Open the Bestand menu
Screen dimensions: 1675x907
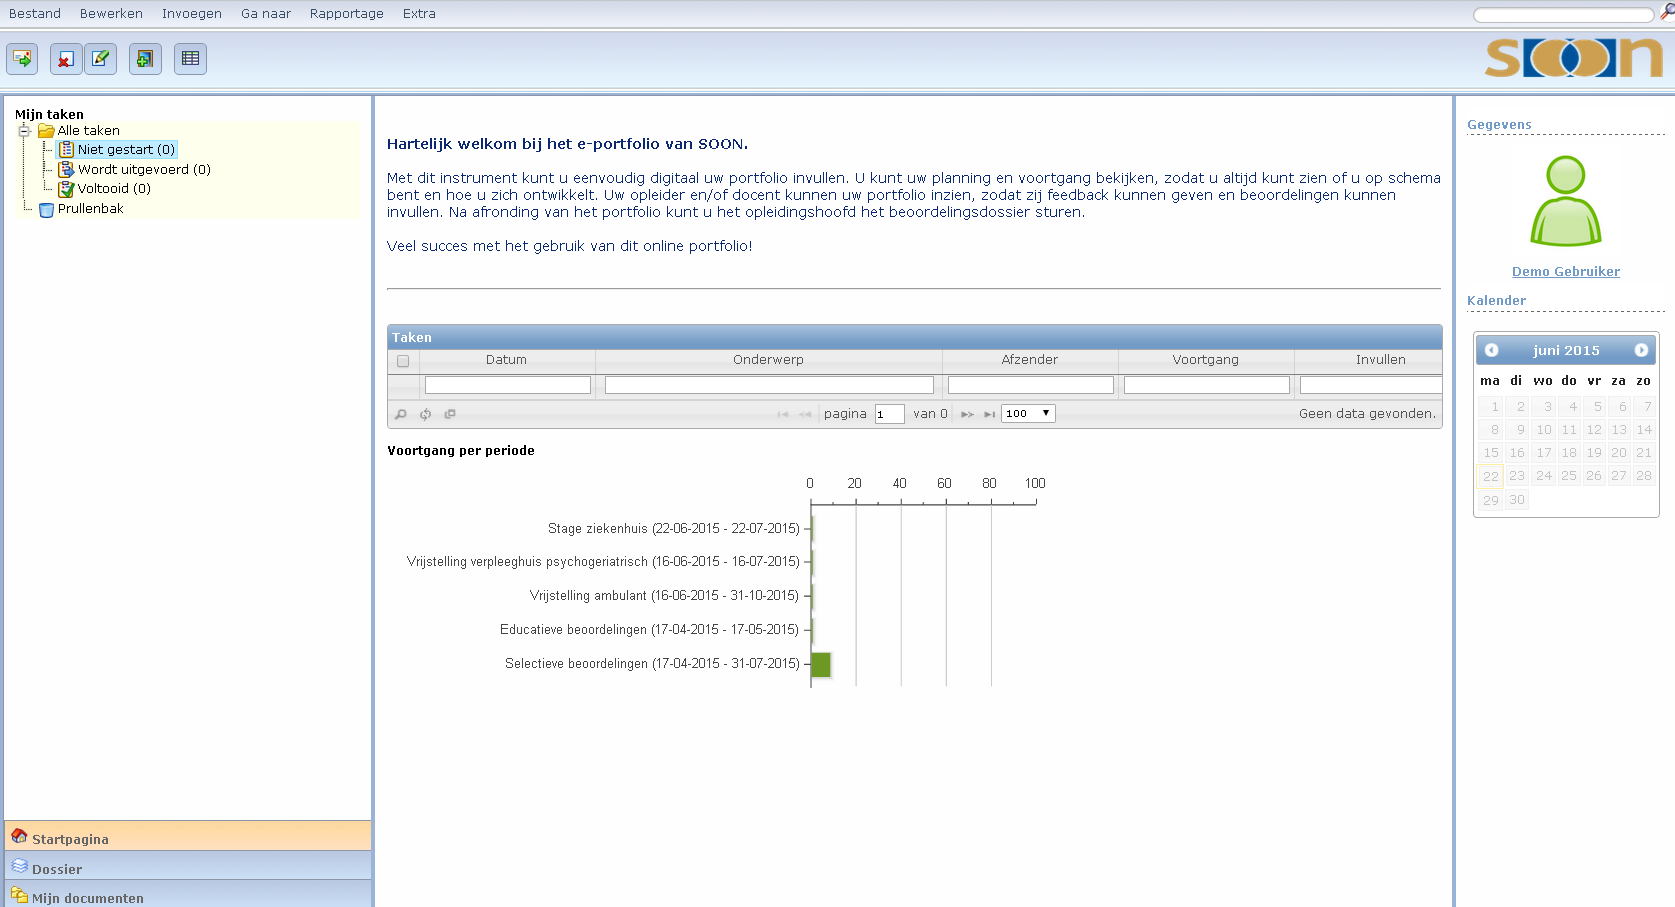coord(35,14)
